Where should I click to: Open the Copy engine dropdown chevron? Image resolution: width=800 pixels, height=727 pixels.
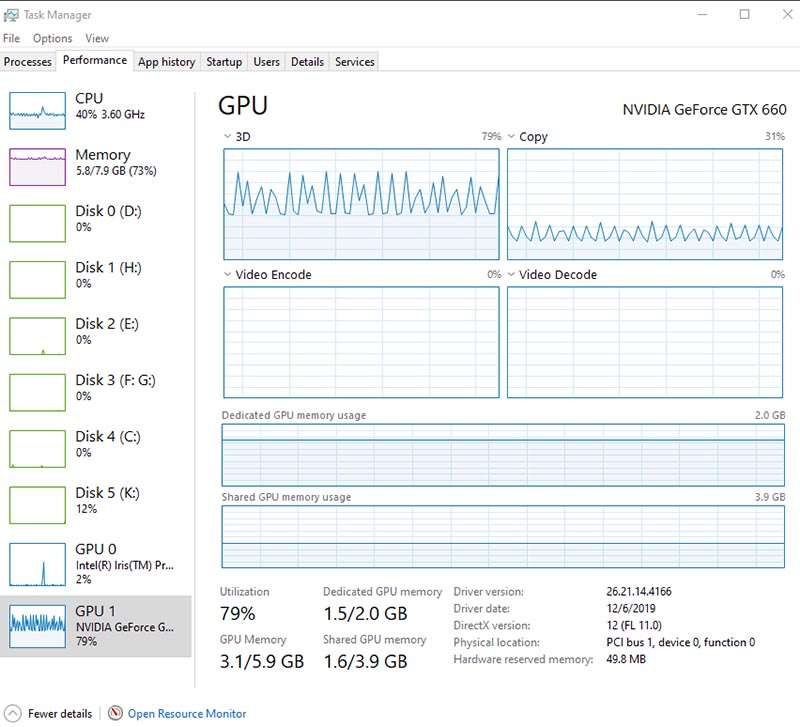pyautogui.click(x=511, y=136)
